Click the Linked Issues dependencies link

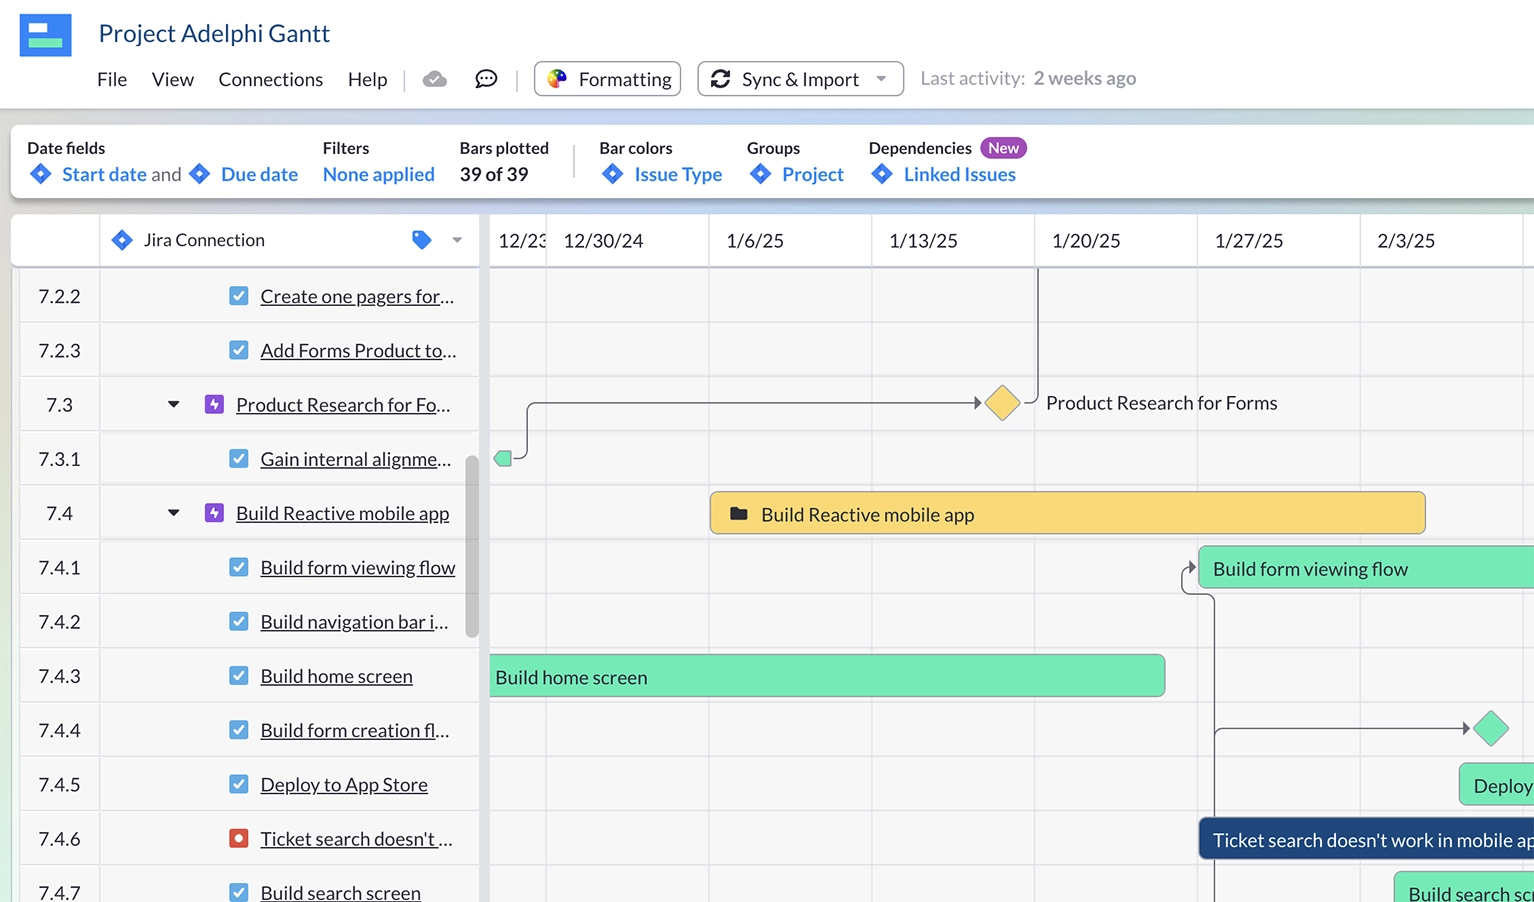click(959, 174)
